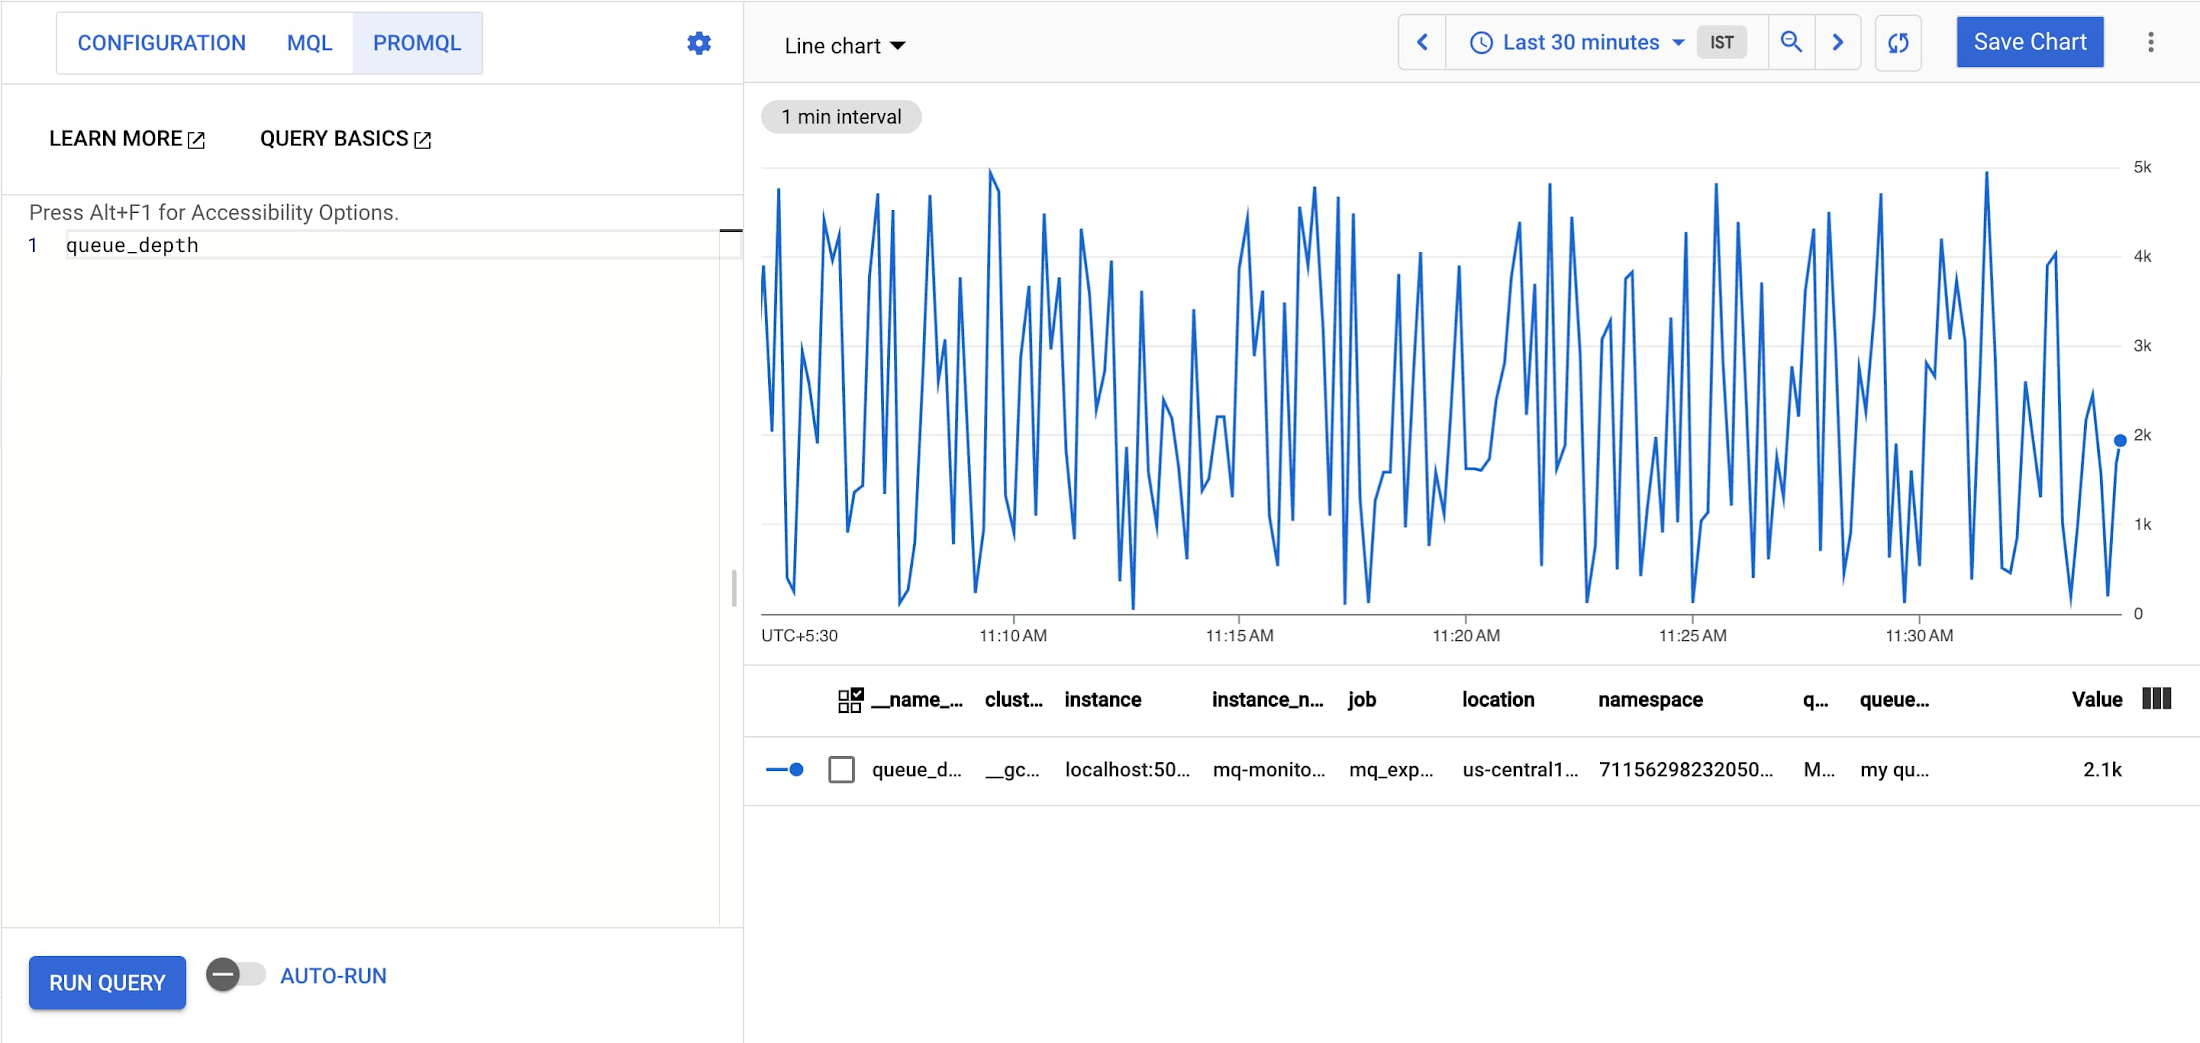The image size is (2200, 1043).
Task: Toggle the AUTO-RUN switch
Action: [x=236, y=974]
